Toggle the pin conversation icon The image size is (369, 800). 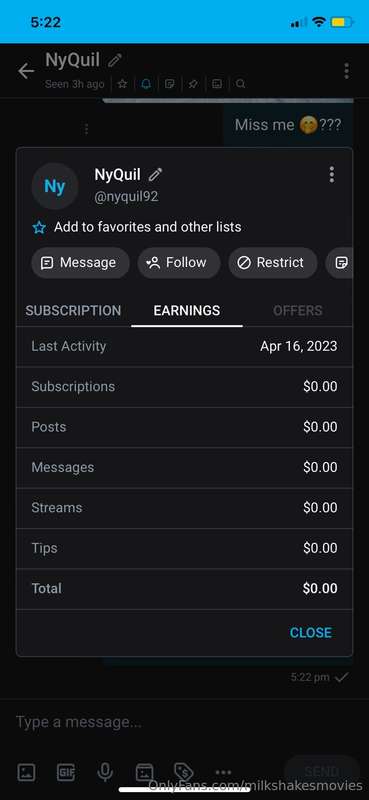pos(193,84)
